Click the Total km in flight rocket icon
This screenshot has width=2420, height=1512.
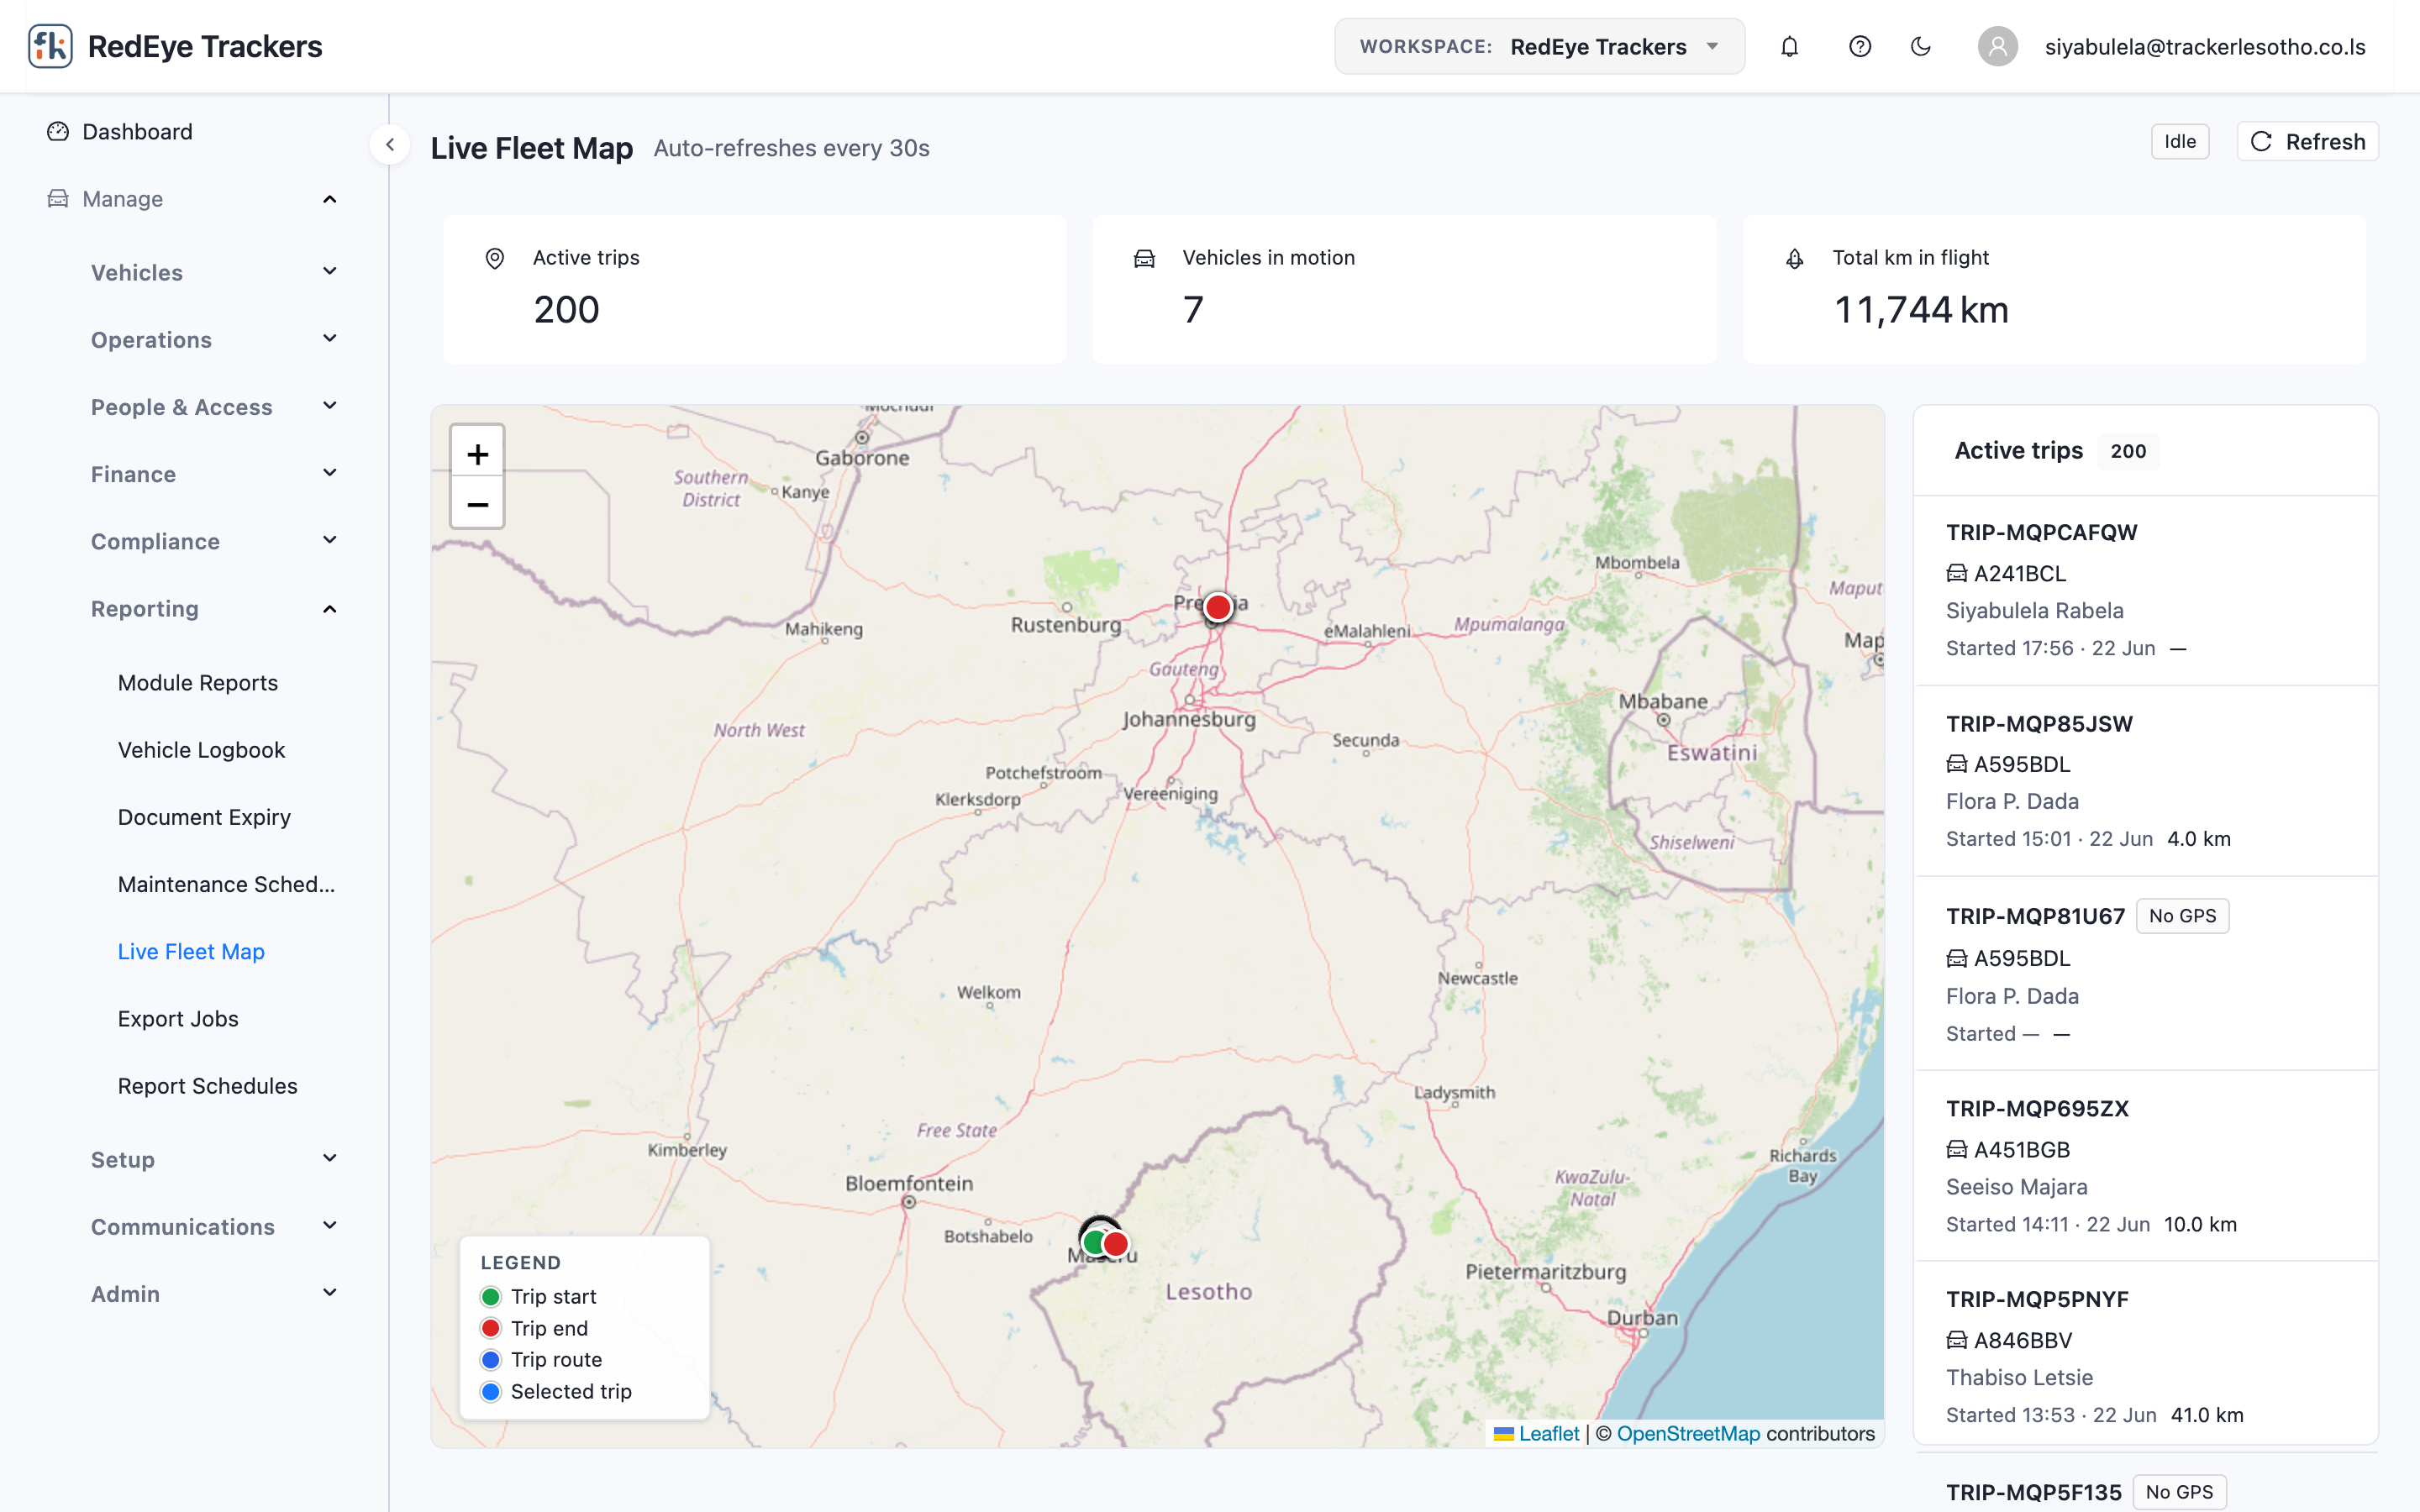tap(1794, 258)
